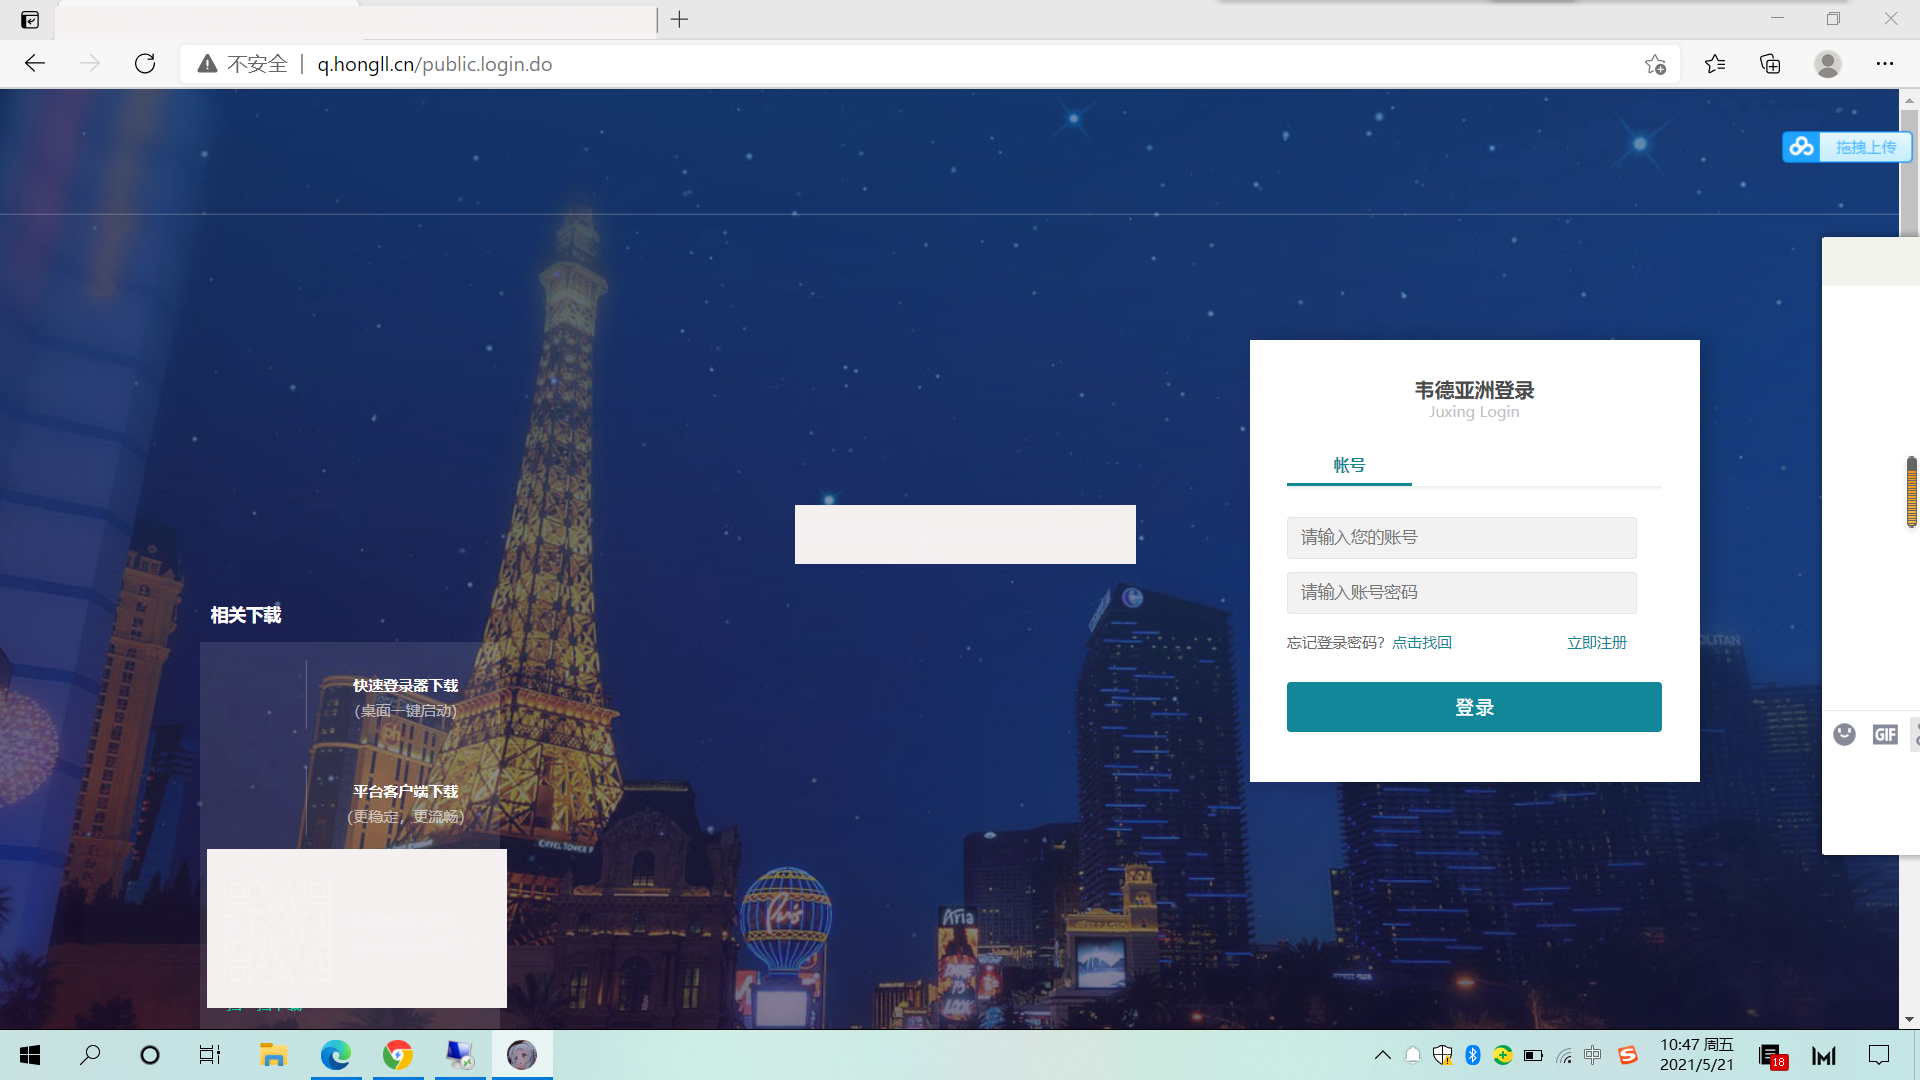
Task: Click the account username input field
Action: (1461, 538)
